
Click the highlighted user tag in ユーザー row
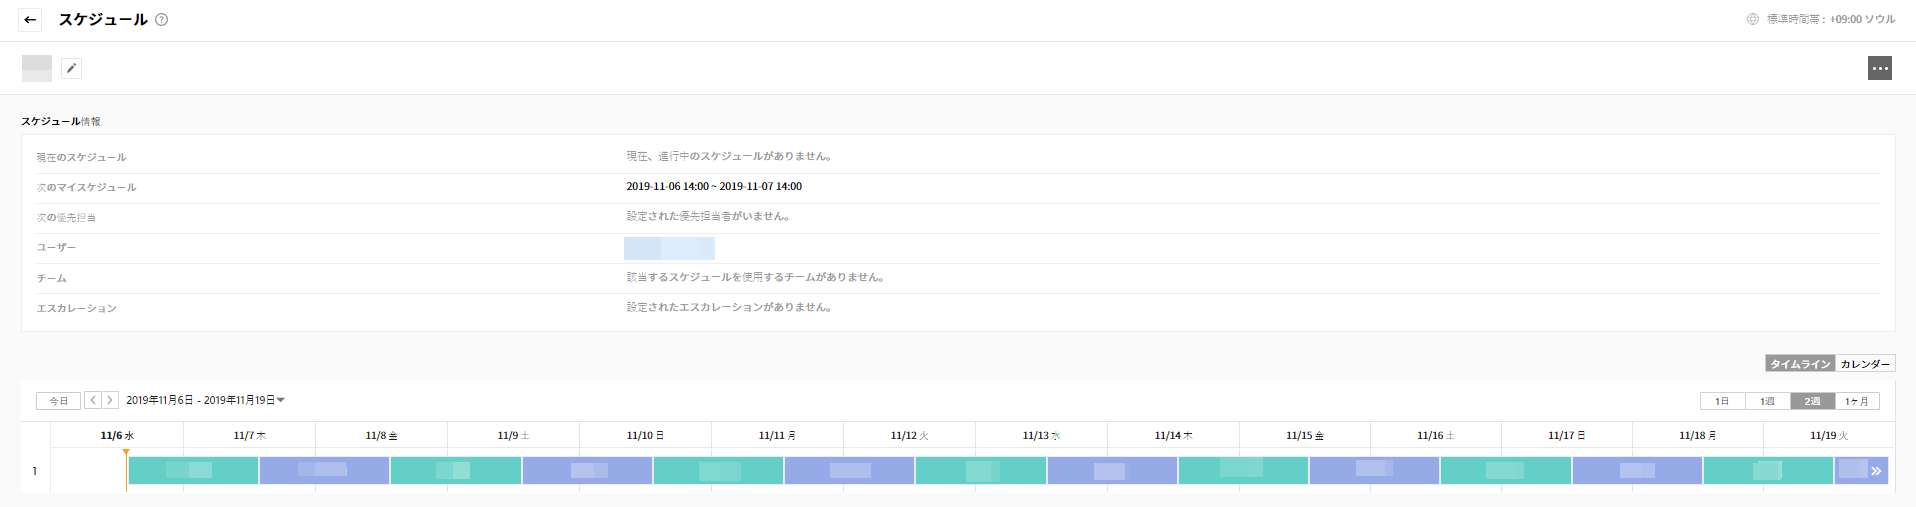click(669, 248)
